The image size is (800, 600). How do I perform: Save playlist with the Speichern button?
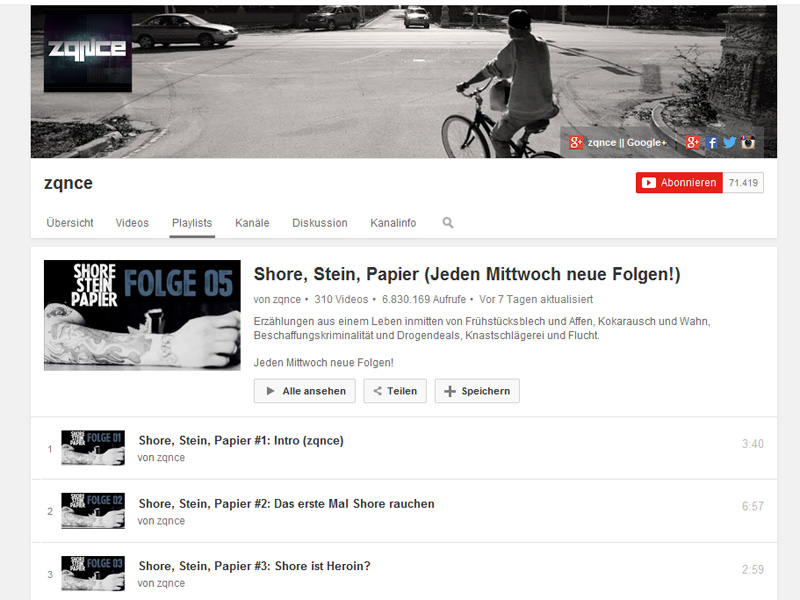point(478,391)
